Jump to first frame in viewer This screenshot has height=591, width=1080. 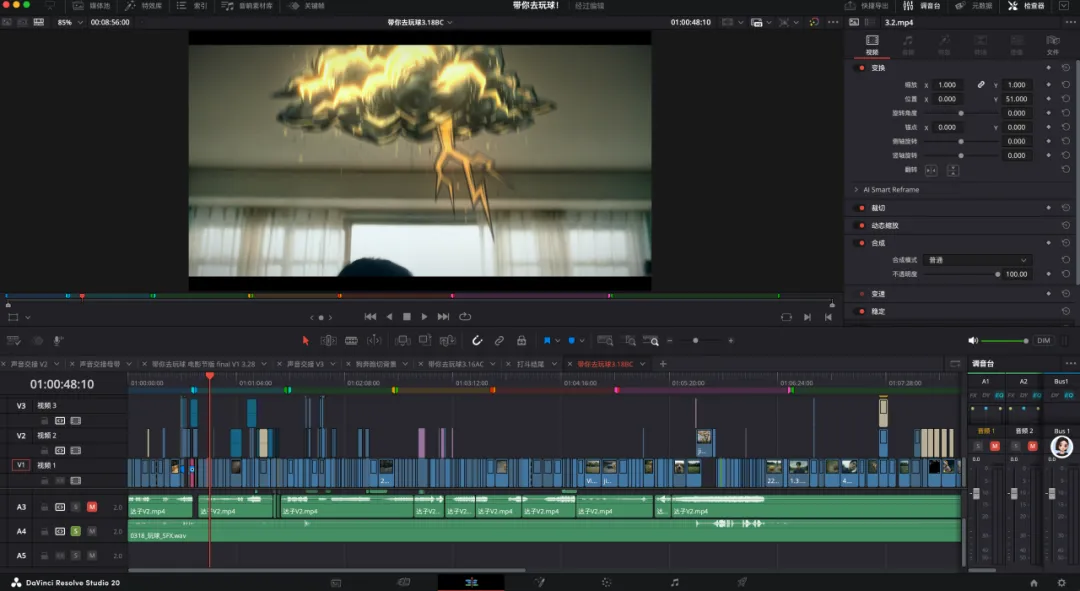click(x=370, y=317)
